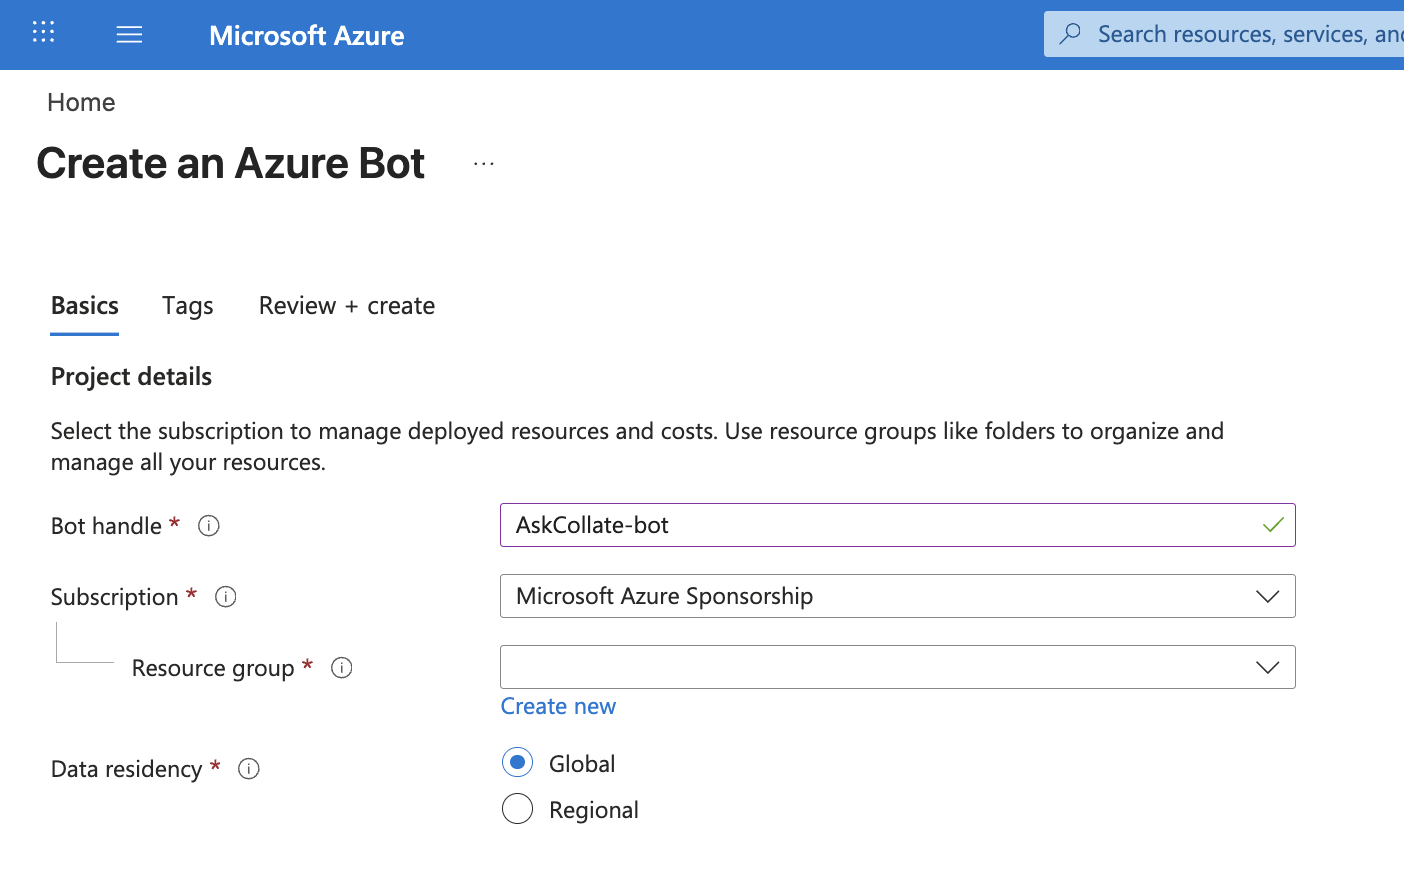Show info tooltip for Bot handle

tap(209, 526)
